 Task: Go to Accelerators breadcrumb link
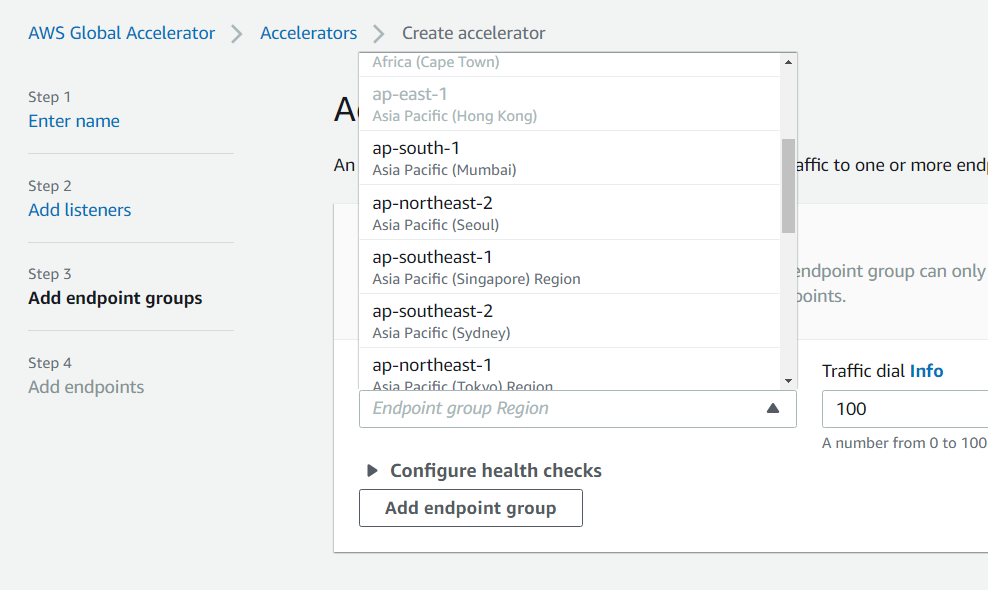point(308,33)
